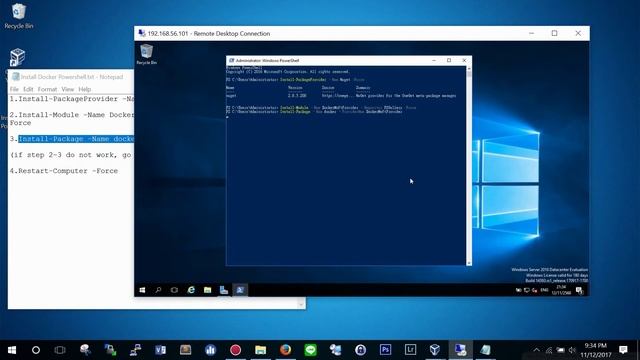Click line '2.Install-Module -Name Docker' in Notepad
The height and width of the screenshot is (360, 640).
(72, 115)
